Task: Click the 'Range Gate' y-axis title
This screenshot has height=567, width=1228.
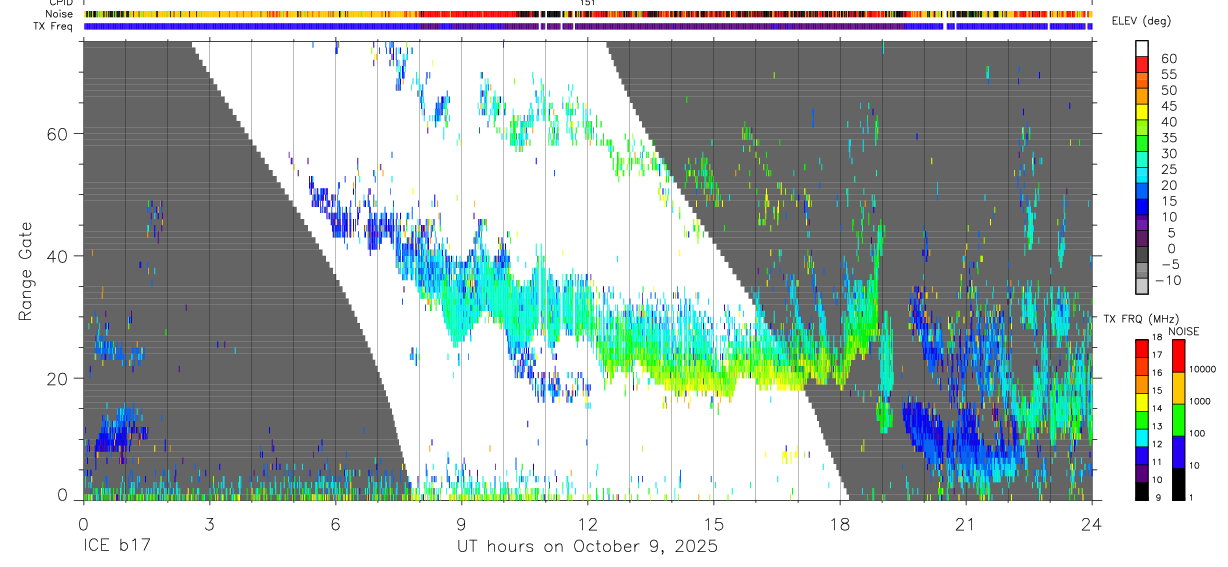Action: [x=26, y=271]
